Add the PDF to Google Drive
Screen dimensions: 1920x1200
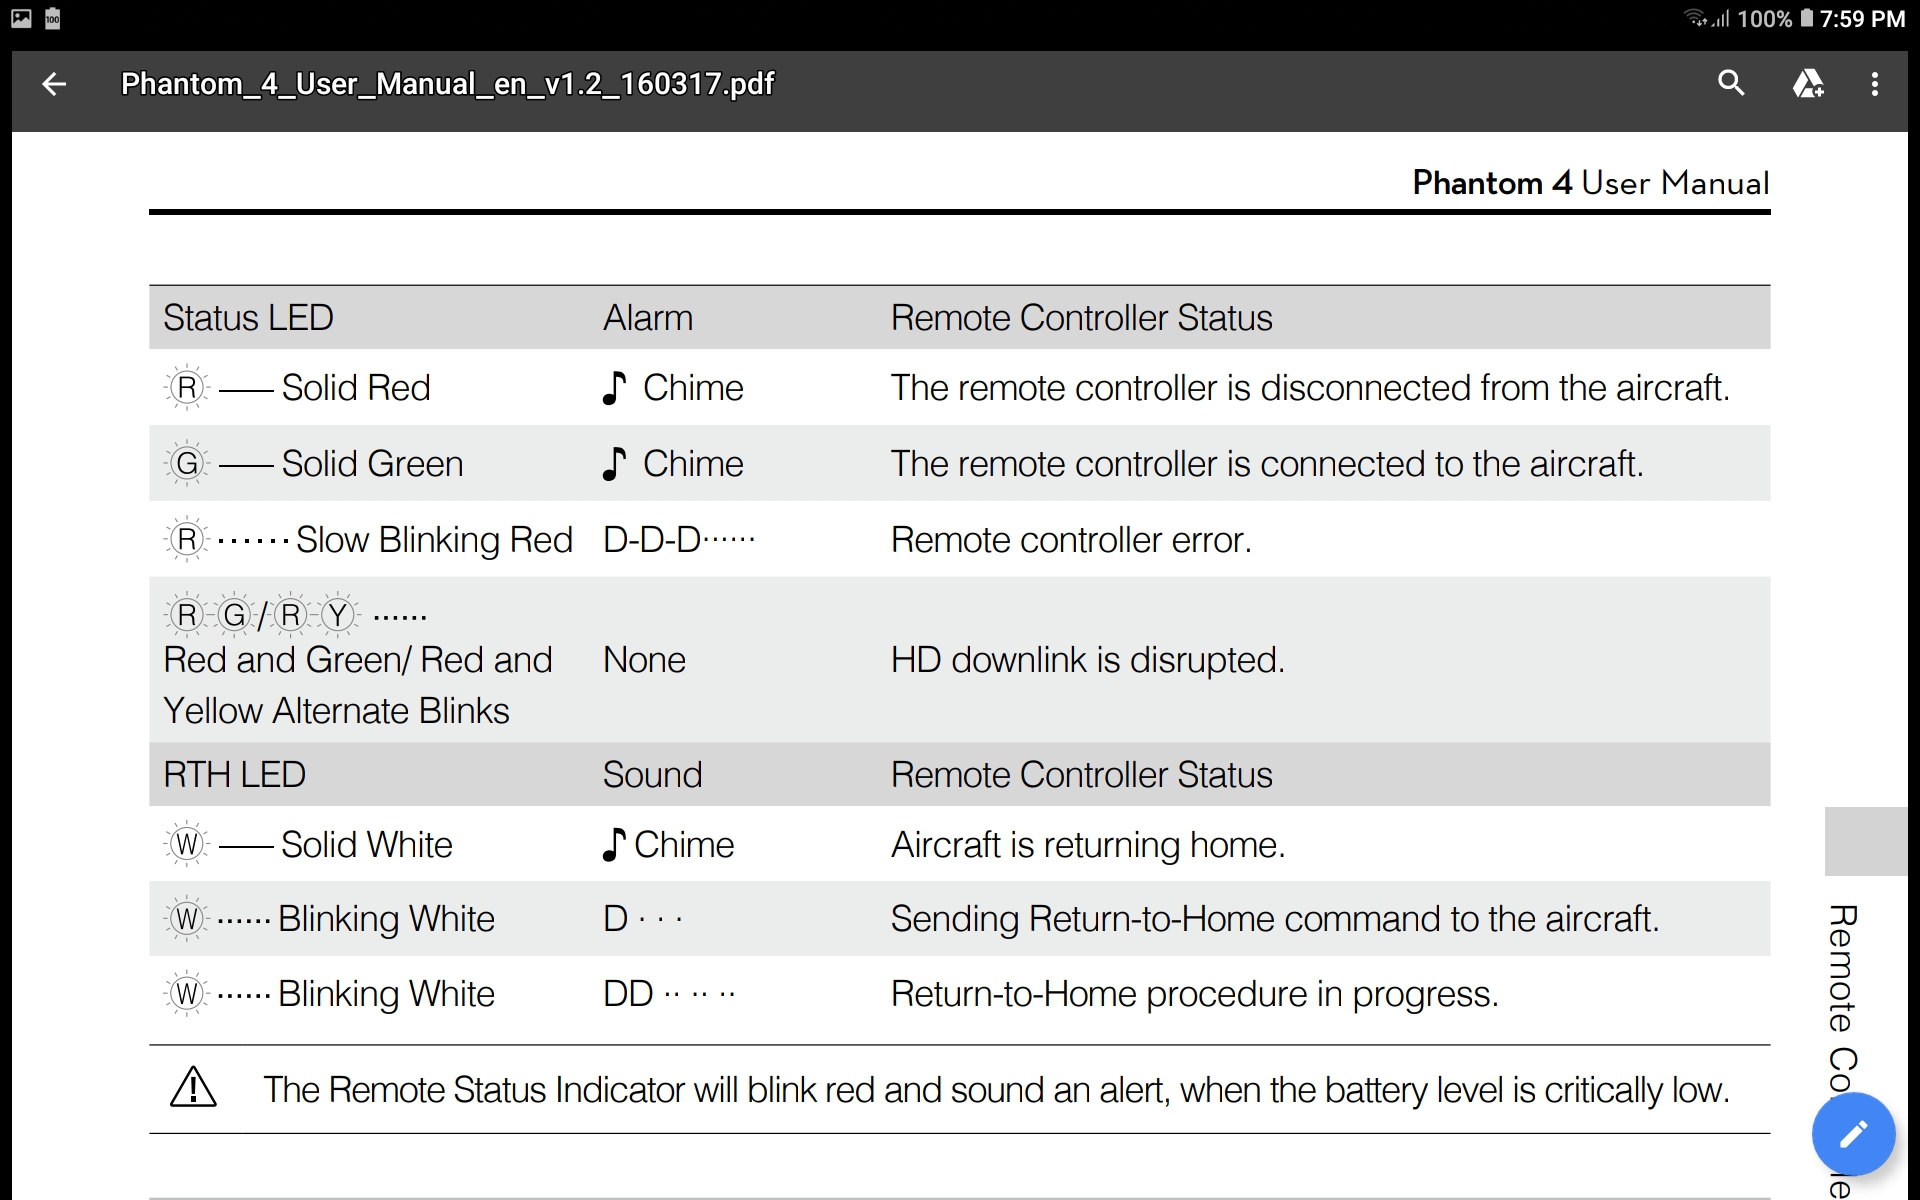pyautogui.click(x=1808, y=83)
